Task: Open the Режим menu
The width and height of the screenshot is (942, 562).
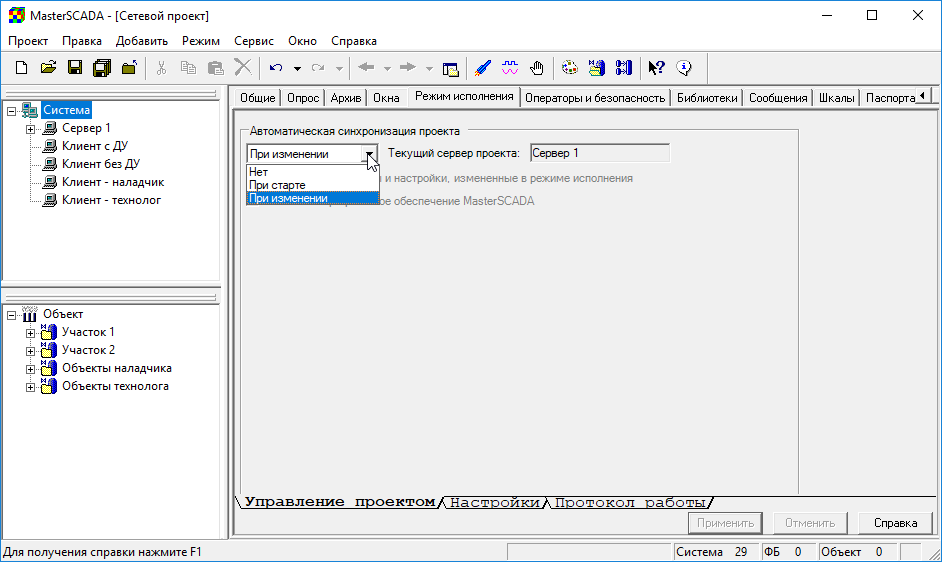Action: [x=201, y=41]
